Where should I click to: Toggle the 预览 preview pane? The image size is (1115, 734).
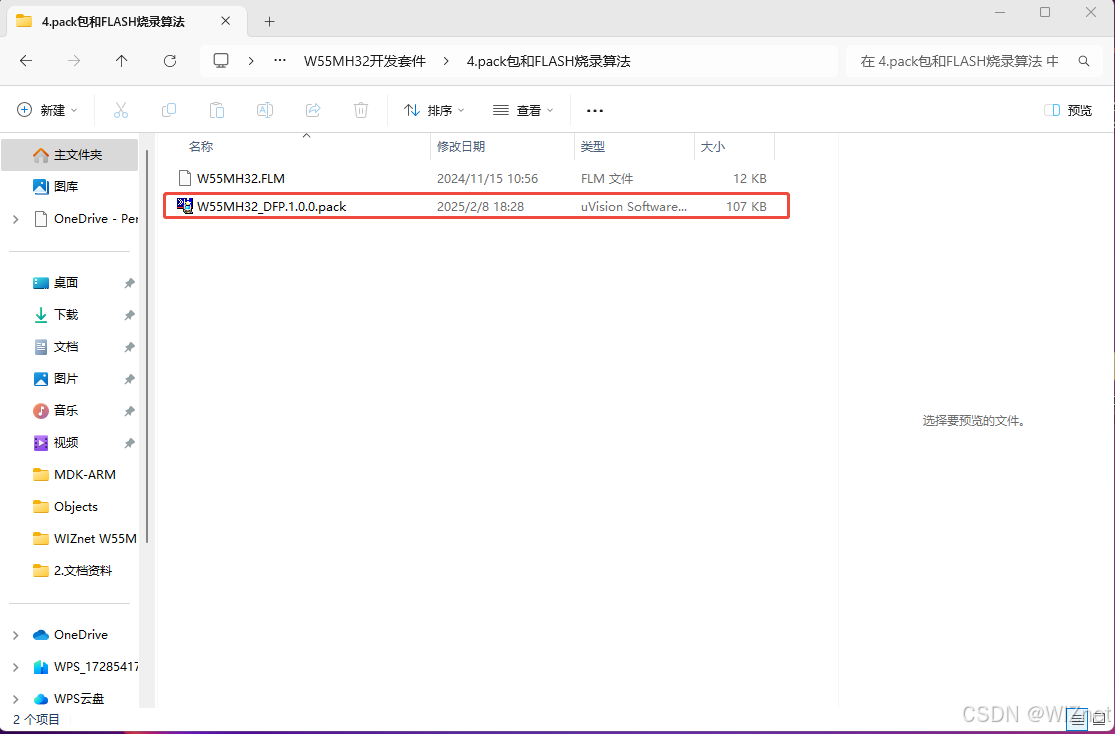1068,110
